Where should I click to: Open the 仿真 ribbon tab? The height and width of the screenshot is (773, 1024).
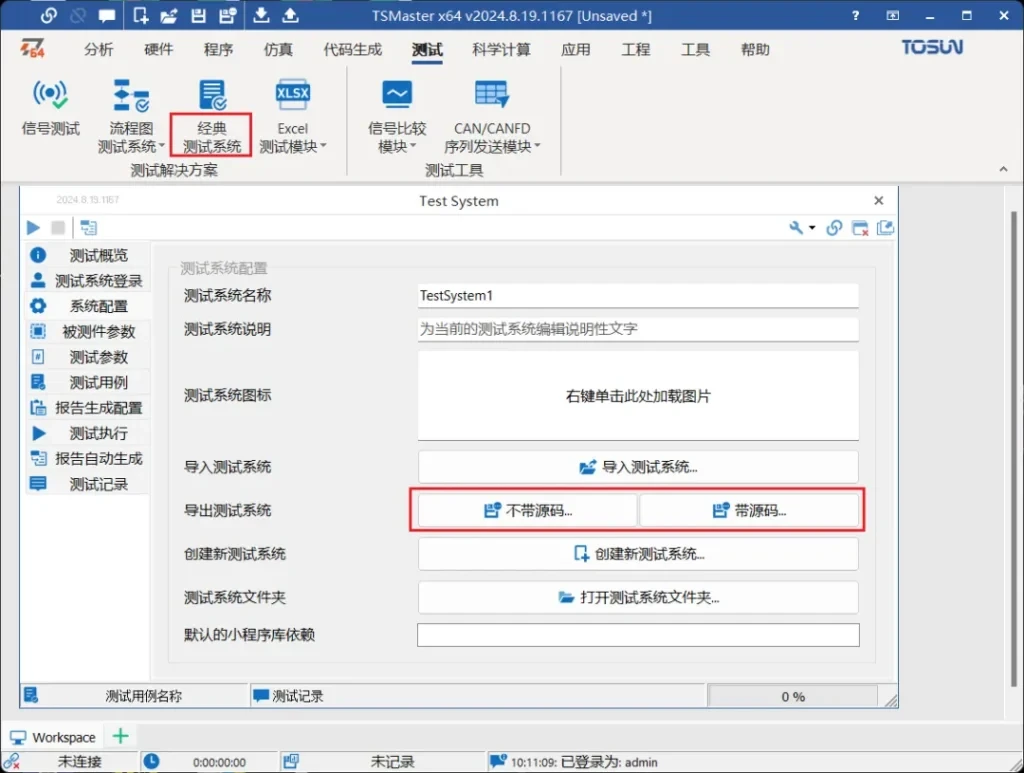pos(278,50)
